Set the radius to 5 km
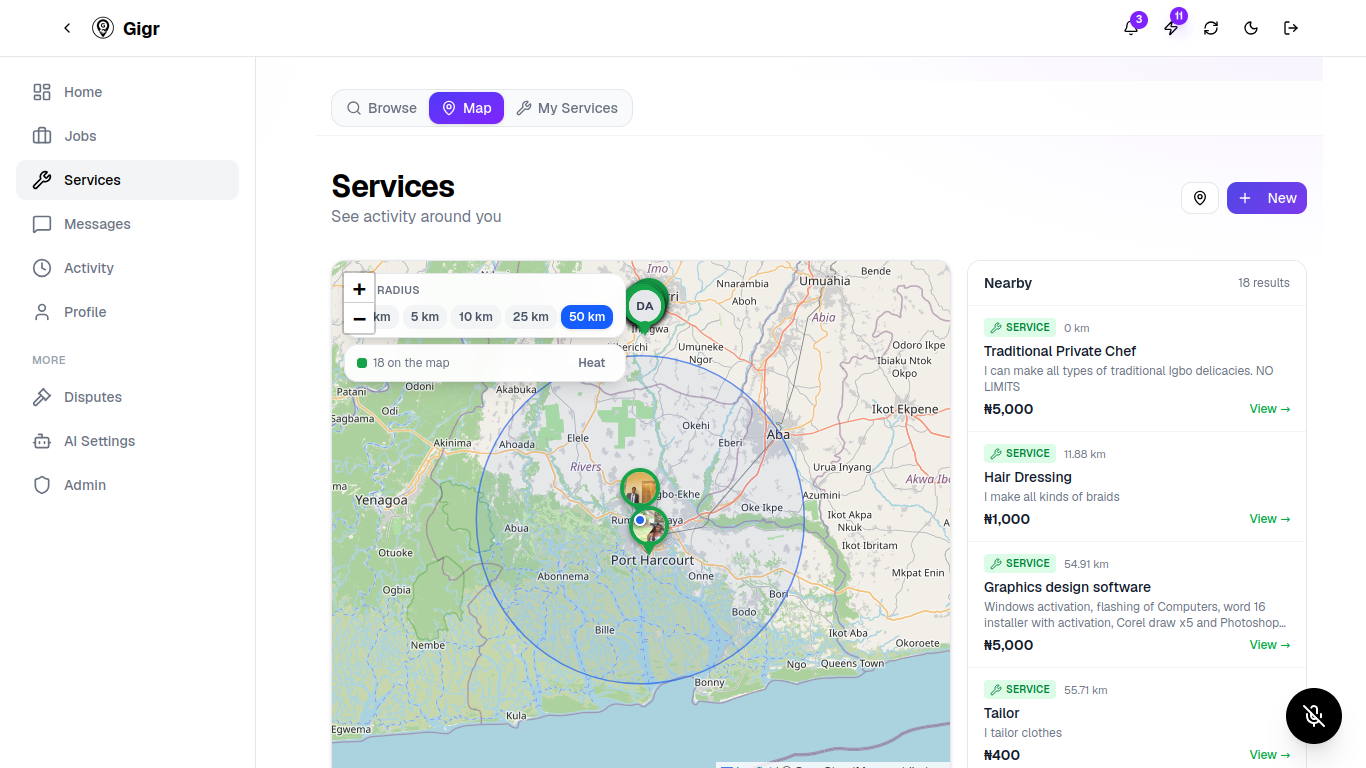This screenshot has width=1366, height=768. pyautogui.click(x=425, y=317)
